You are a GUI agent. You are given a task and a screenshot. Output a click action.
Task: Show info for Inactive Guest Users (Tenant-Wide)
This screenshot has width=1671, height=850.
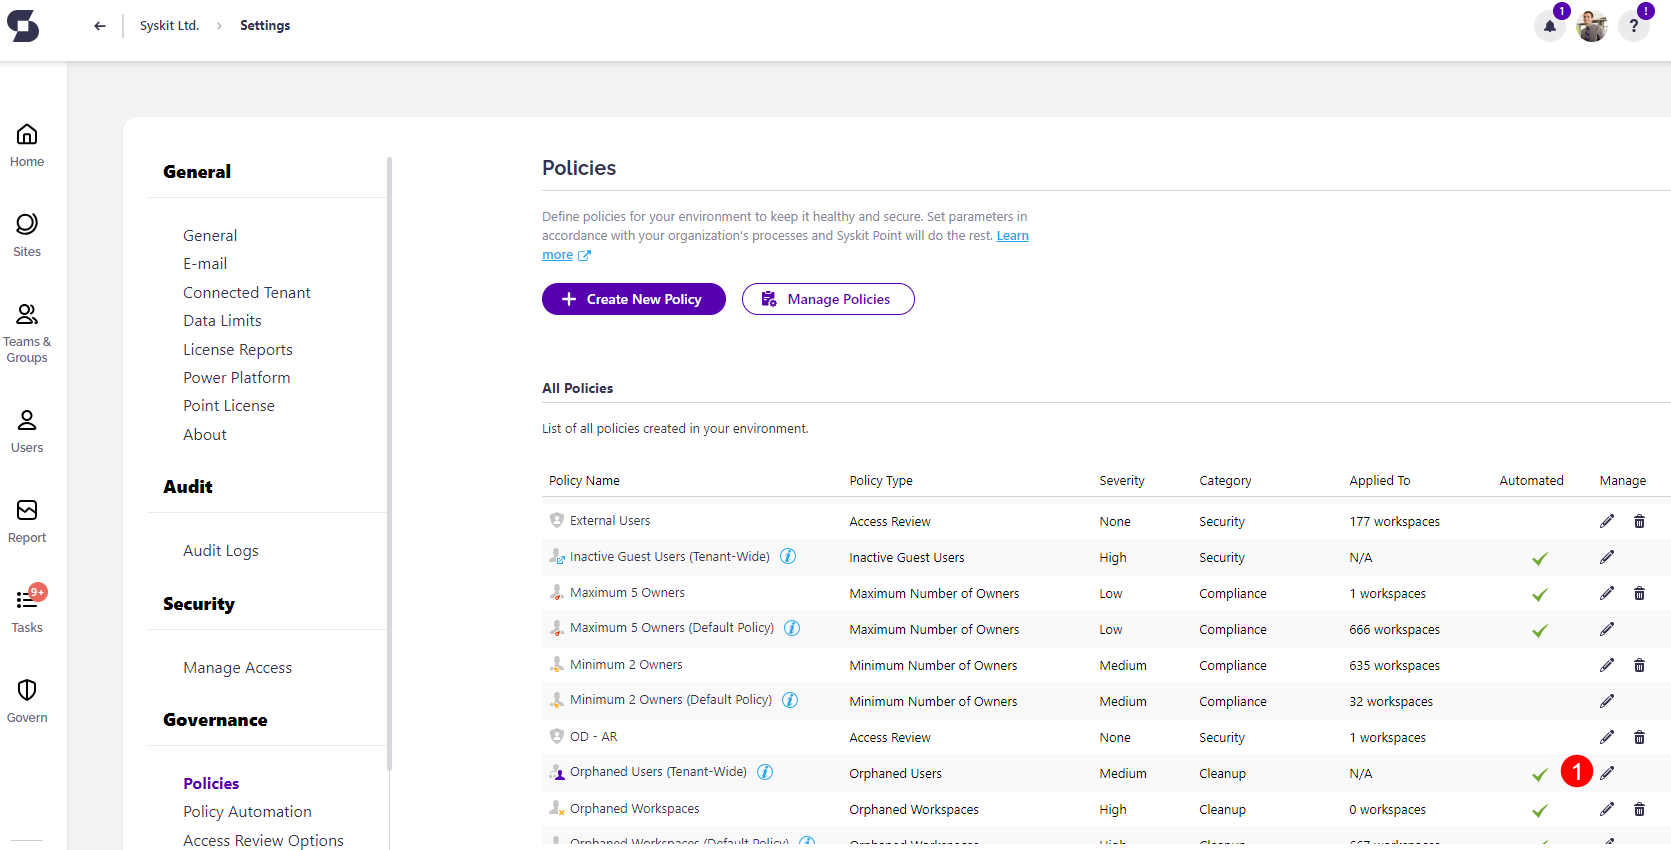(788, 556)
